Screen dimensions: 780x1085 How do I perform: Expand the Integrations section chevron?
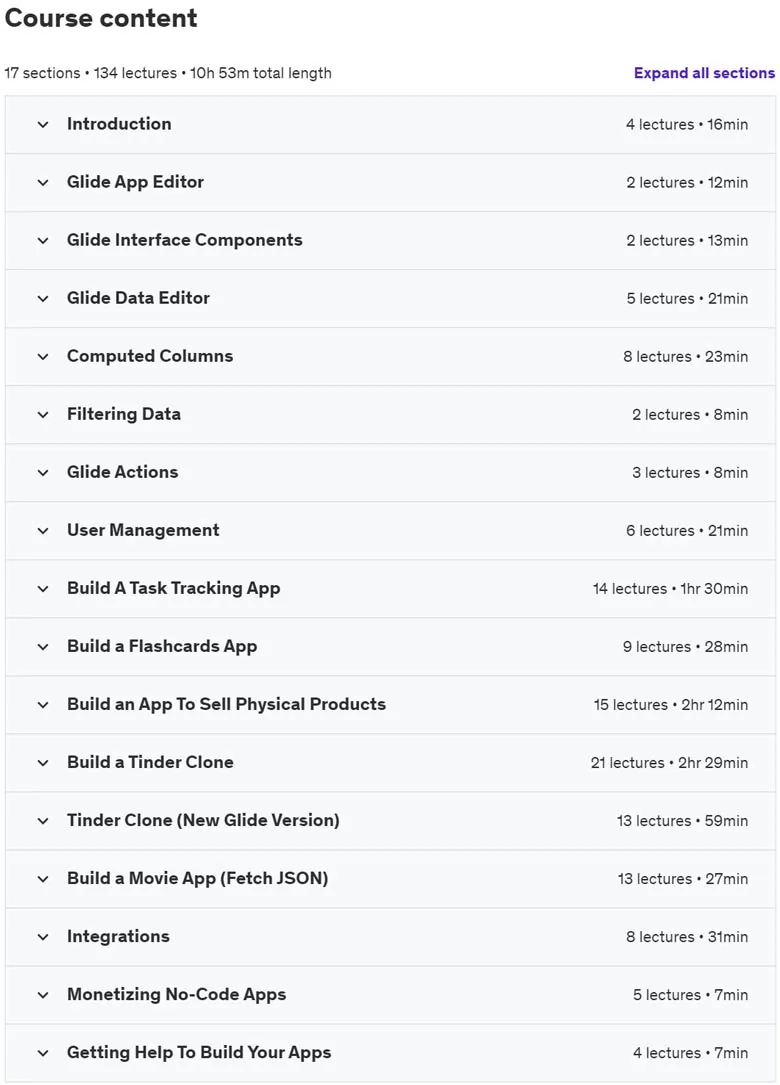click(x=43, y=937)
